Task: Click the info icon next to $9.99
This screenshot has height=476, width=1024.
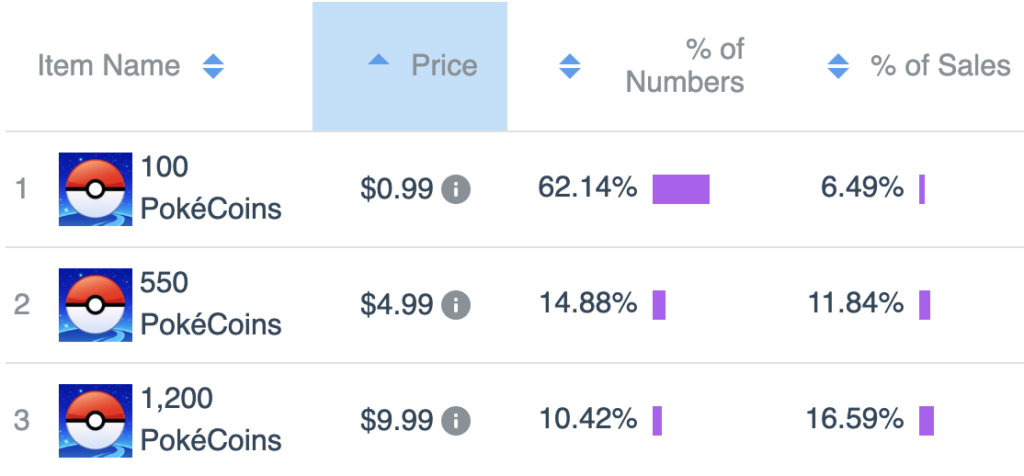Action: [x=456, y=420]
